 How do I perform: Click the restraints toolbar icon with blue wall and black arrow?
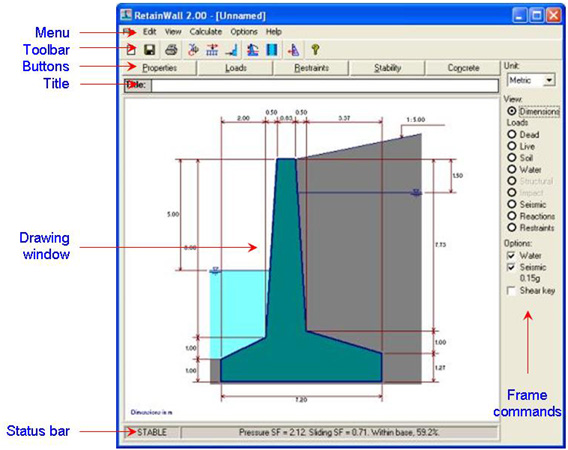232,50
